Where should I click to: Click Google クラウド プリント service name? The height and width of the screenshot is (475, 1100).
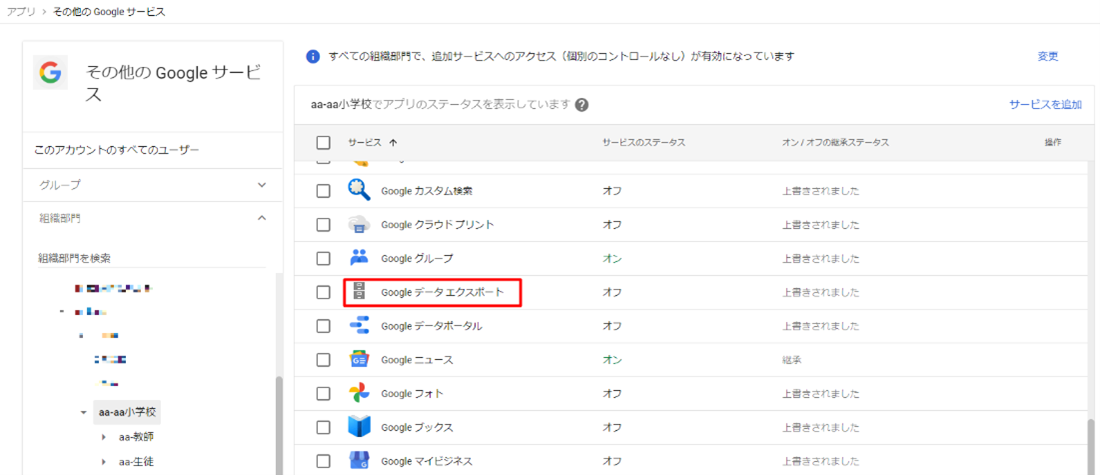[438, 225]
